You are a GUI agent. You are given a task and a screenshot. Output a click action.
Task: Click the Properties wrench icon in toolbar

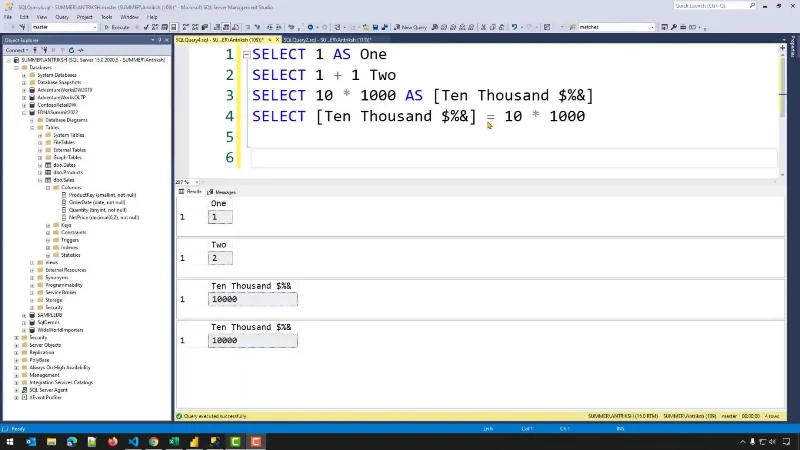(673, 27)
